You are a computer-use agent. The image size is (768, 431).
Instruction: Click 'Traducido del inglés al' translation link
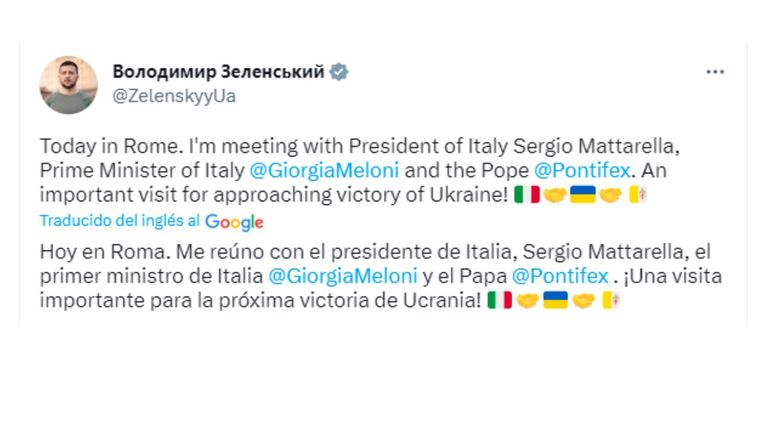click(x=120, y=221)
